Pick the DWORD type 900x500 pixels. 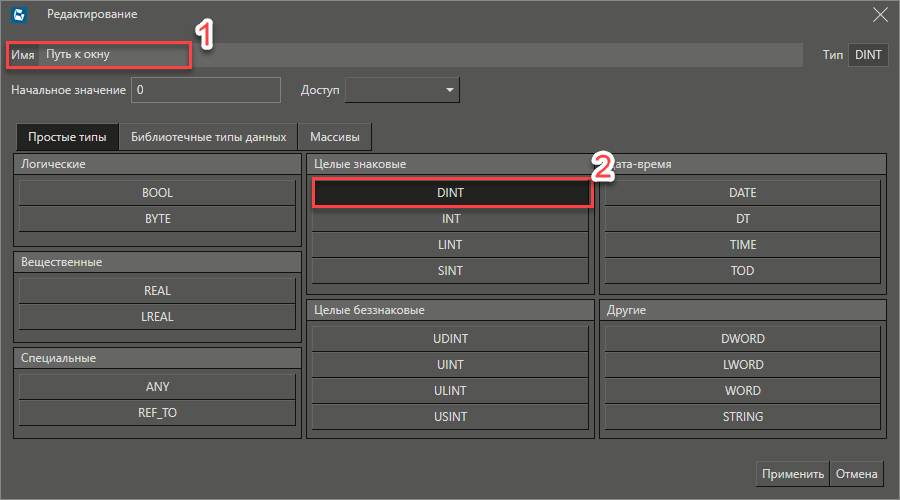pos(742,339)
